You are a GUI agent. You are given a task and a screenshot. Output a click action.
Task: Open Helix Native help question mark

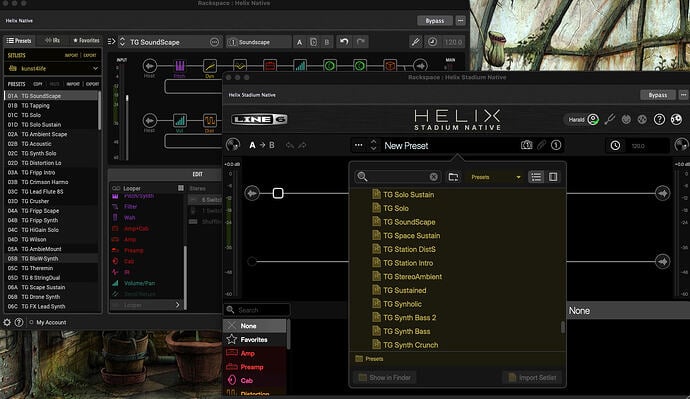[x=18, y=322]
